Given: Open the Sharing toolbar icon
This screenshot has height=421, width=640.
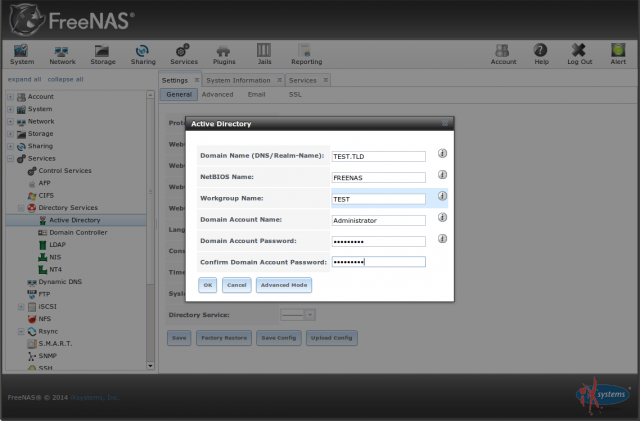Looking at the screenshot, I should click(x=143, y=54).
